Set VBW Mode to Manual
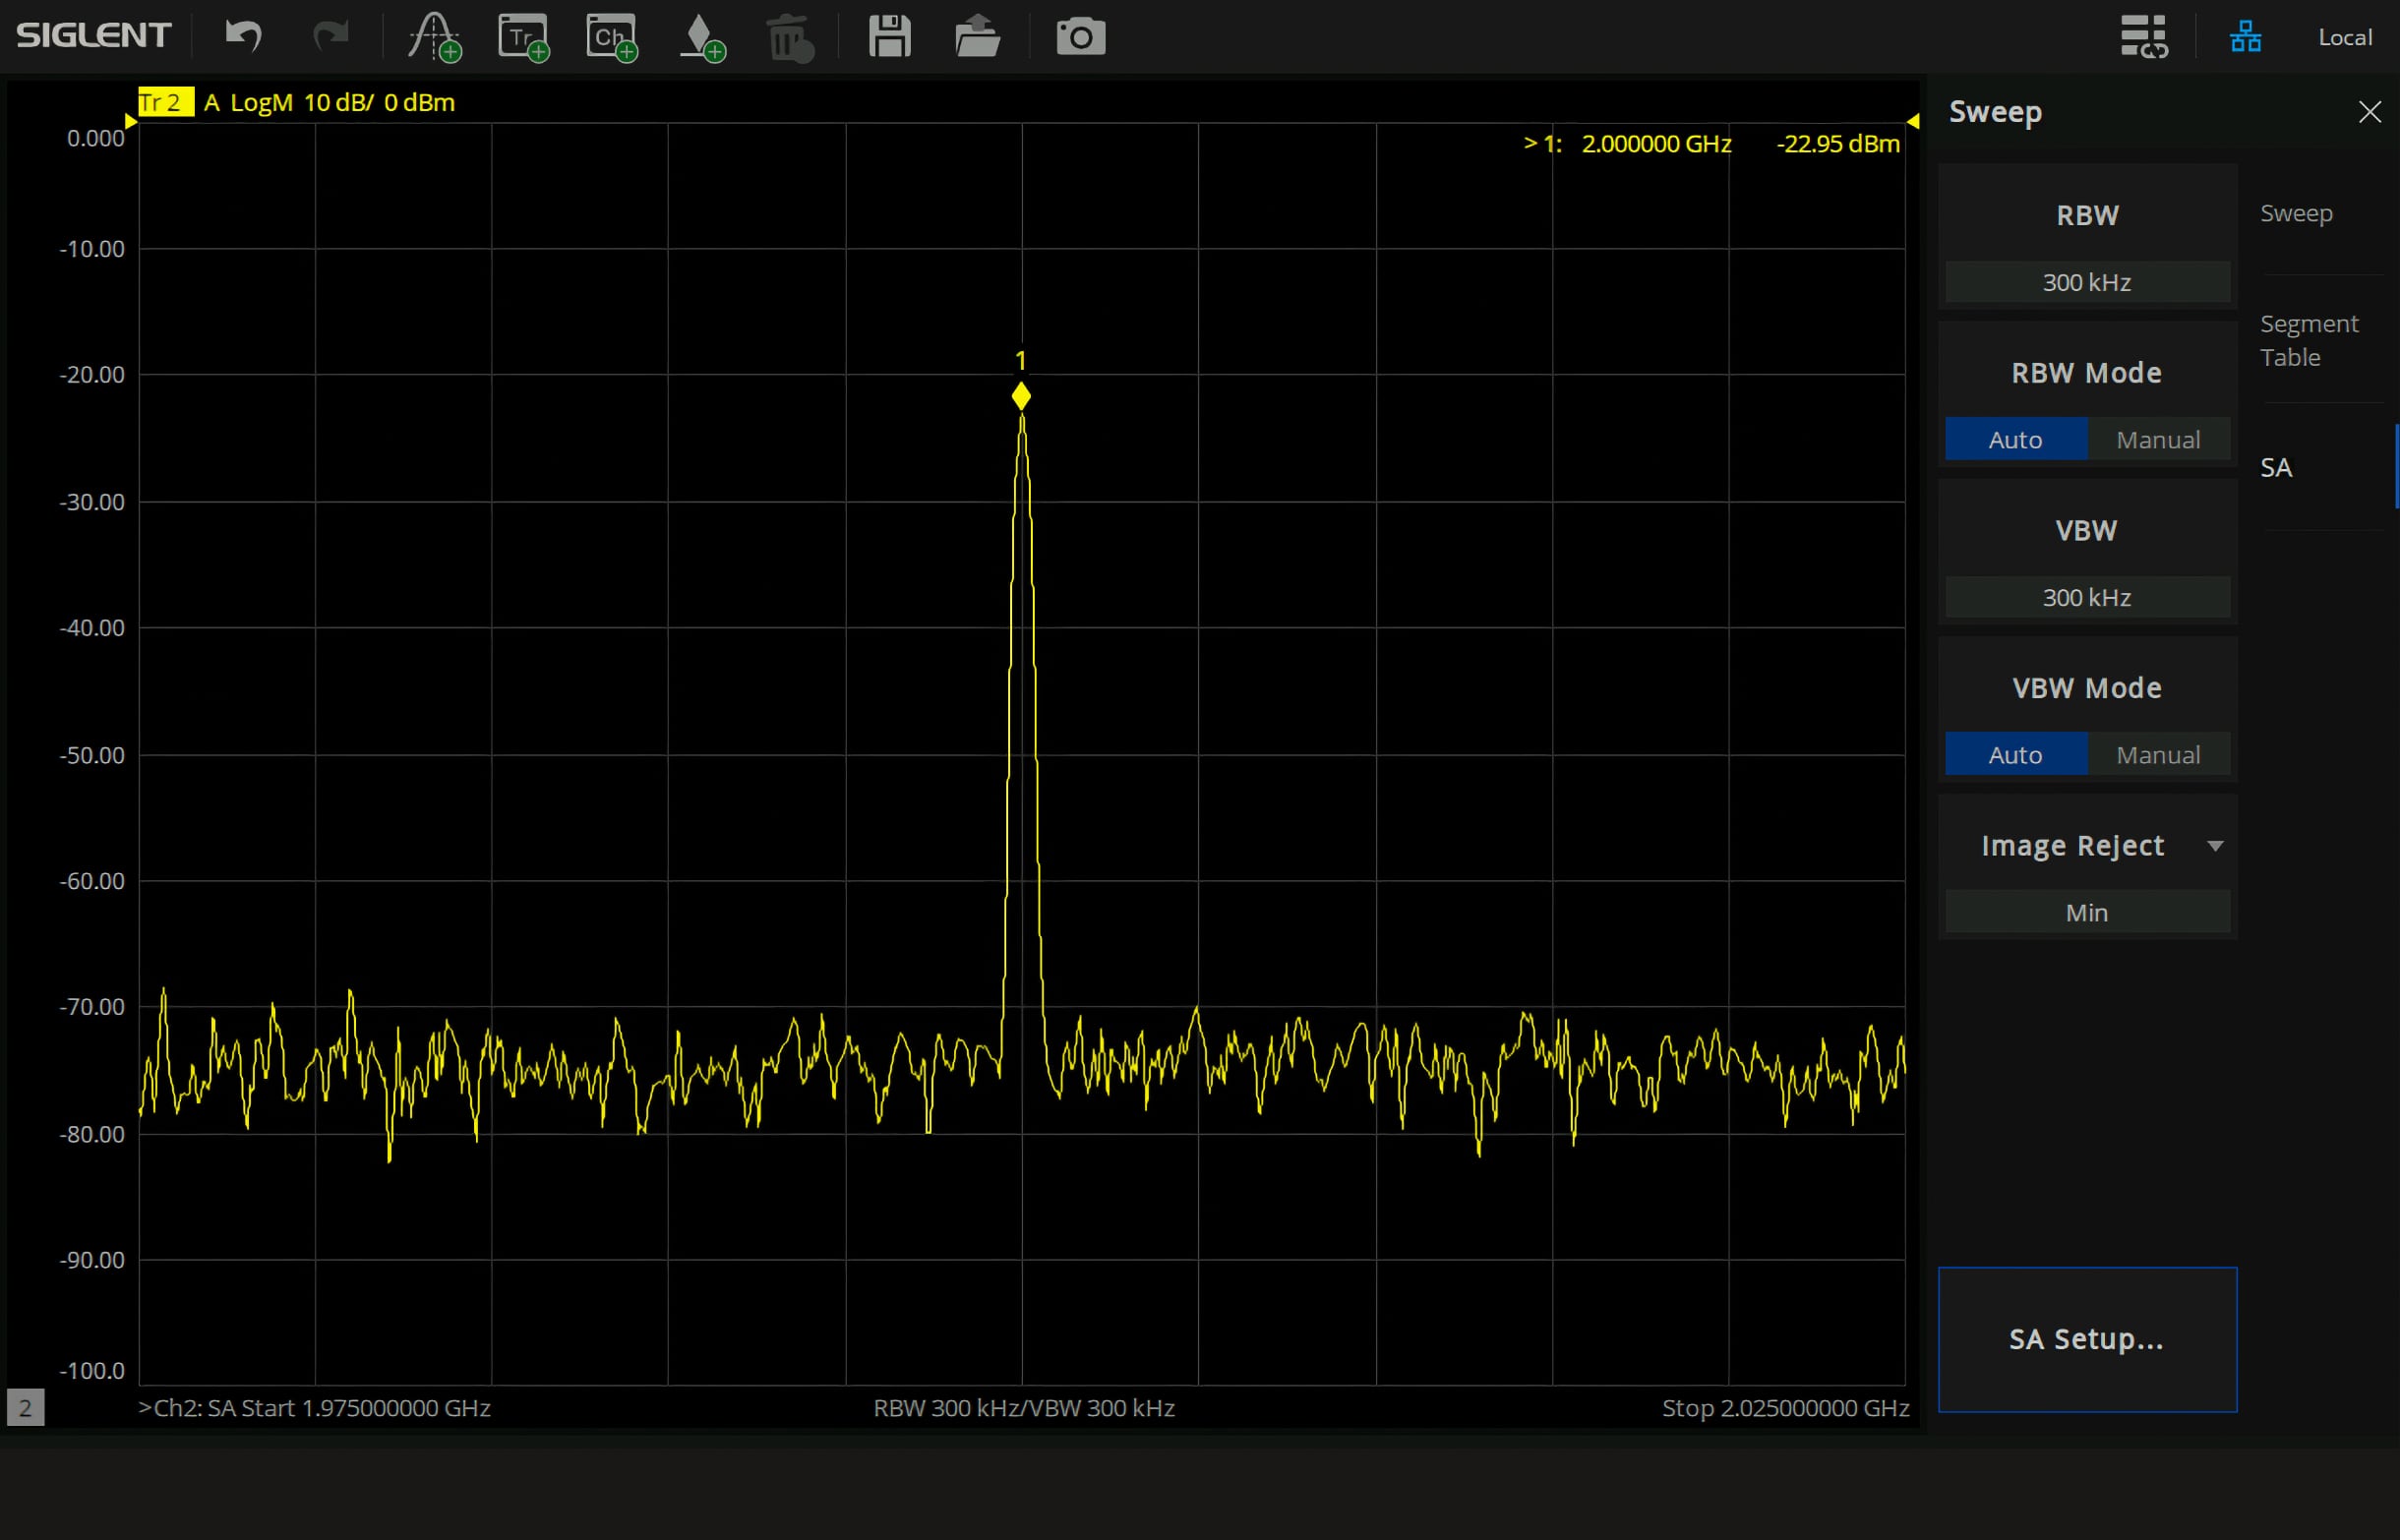The width and height of the screenshot is (2400, 1540). click(2158, 754)
